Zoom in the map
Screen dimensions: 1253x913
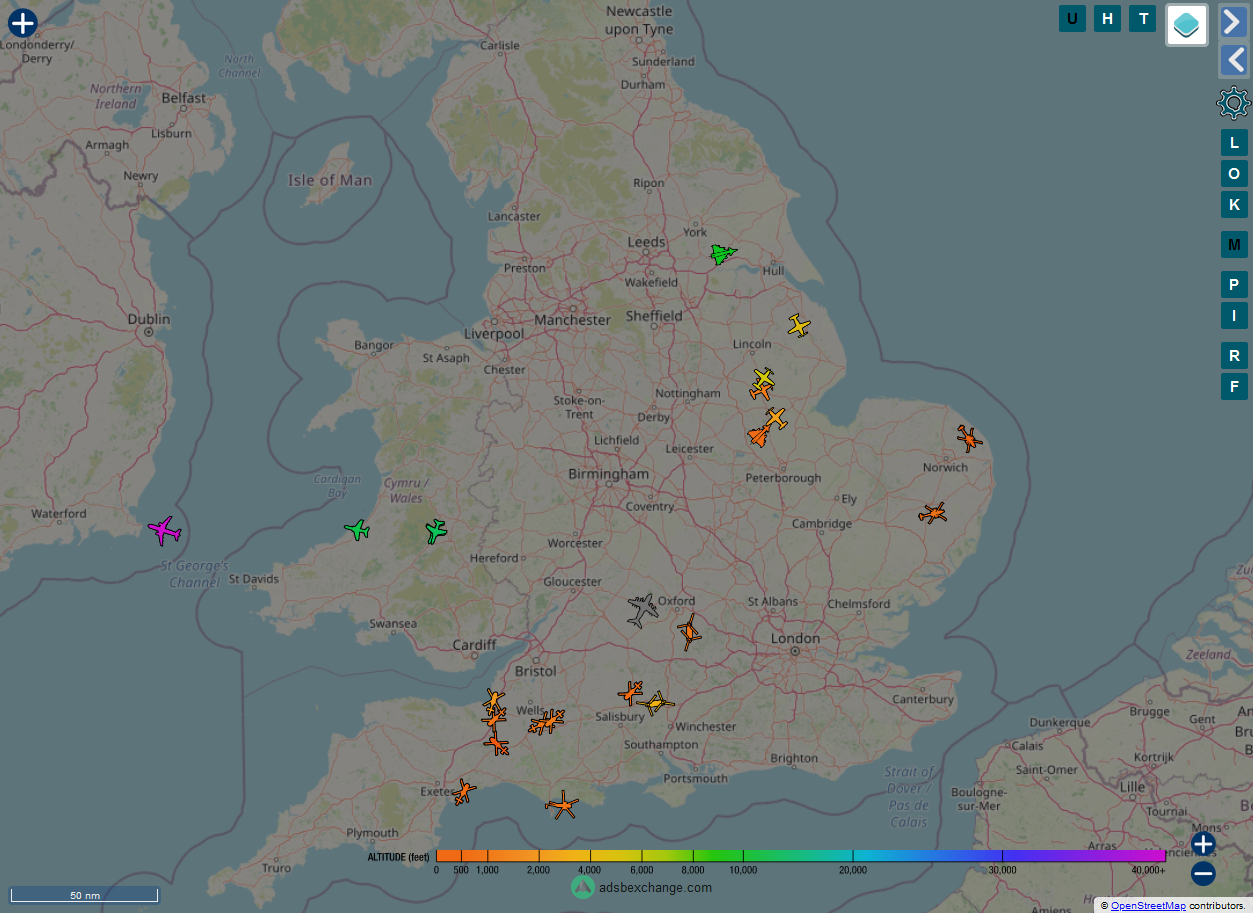[x=1203, y=844]
